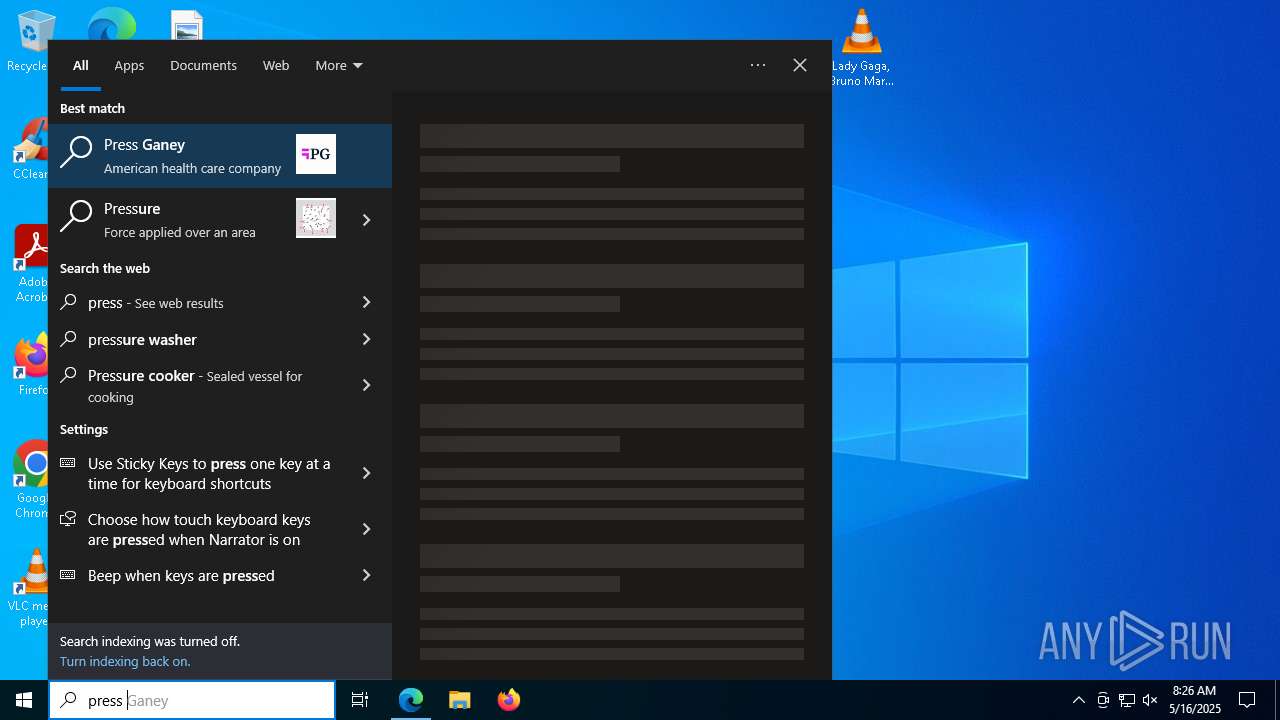Show hidden system tray icons
Image resolution: width=1280 pixels, height=720 pixels.
(1078, 700)
